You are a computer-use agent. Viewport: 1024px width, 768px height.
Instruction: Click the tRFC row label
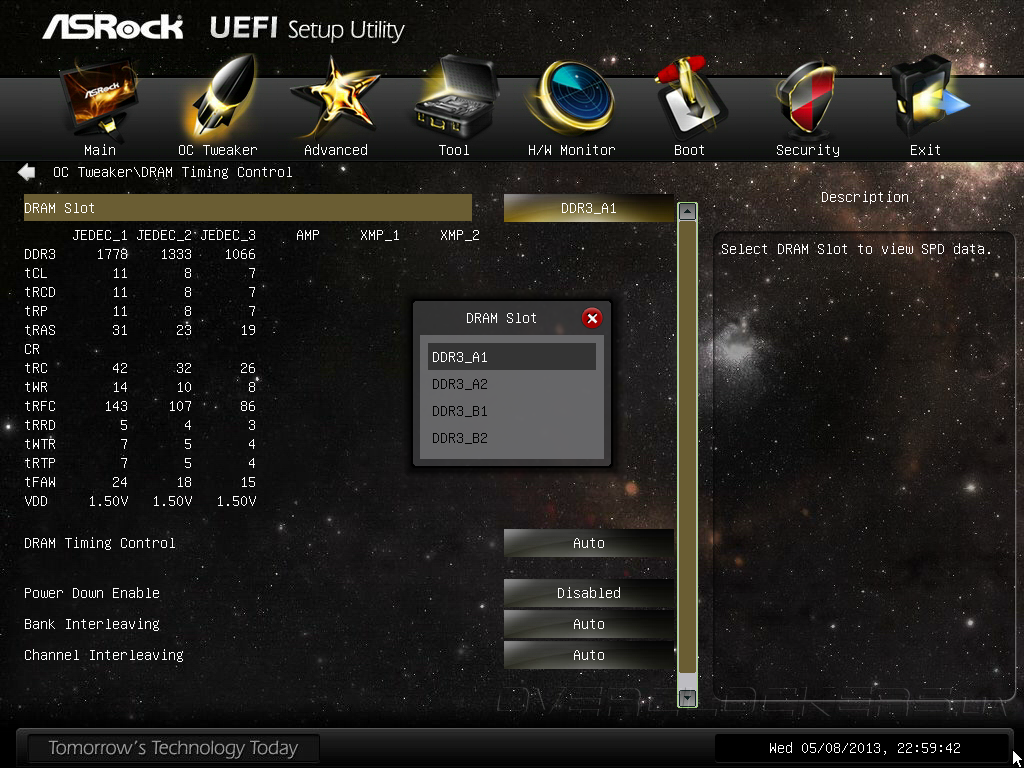[40, 406]
